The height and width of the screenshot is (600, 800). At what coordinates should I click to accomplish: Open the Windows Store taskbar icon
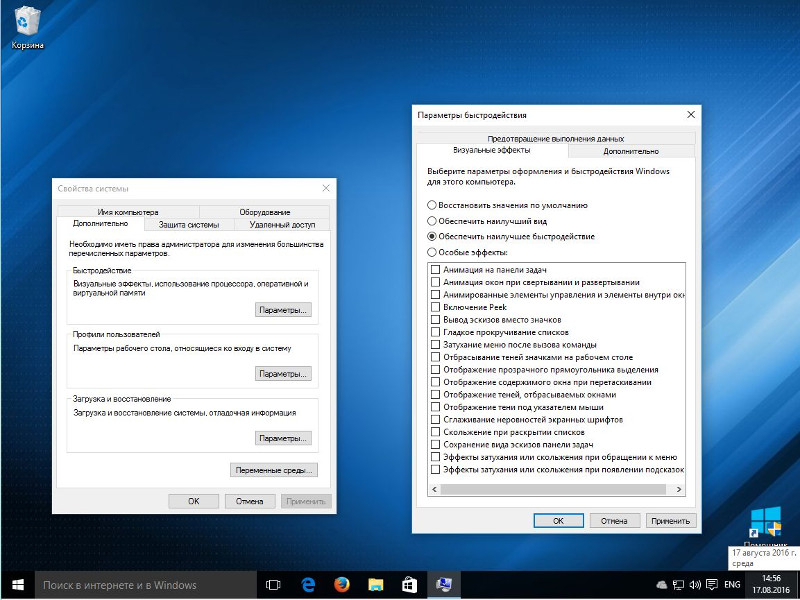[x=409, y=585]
